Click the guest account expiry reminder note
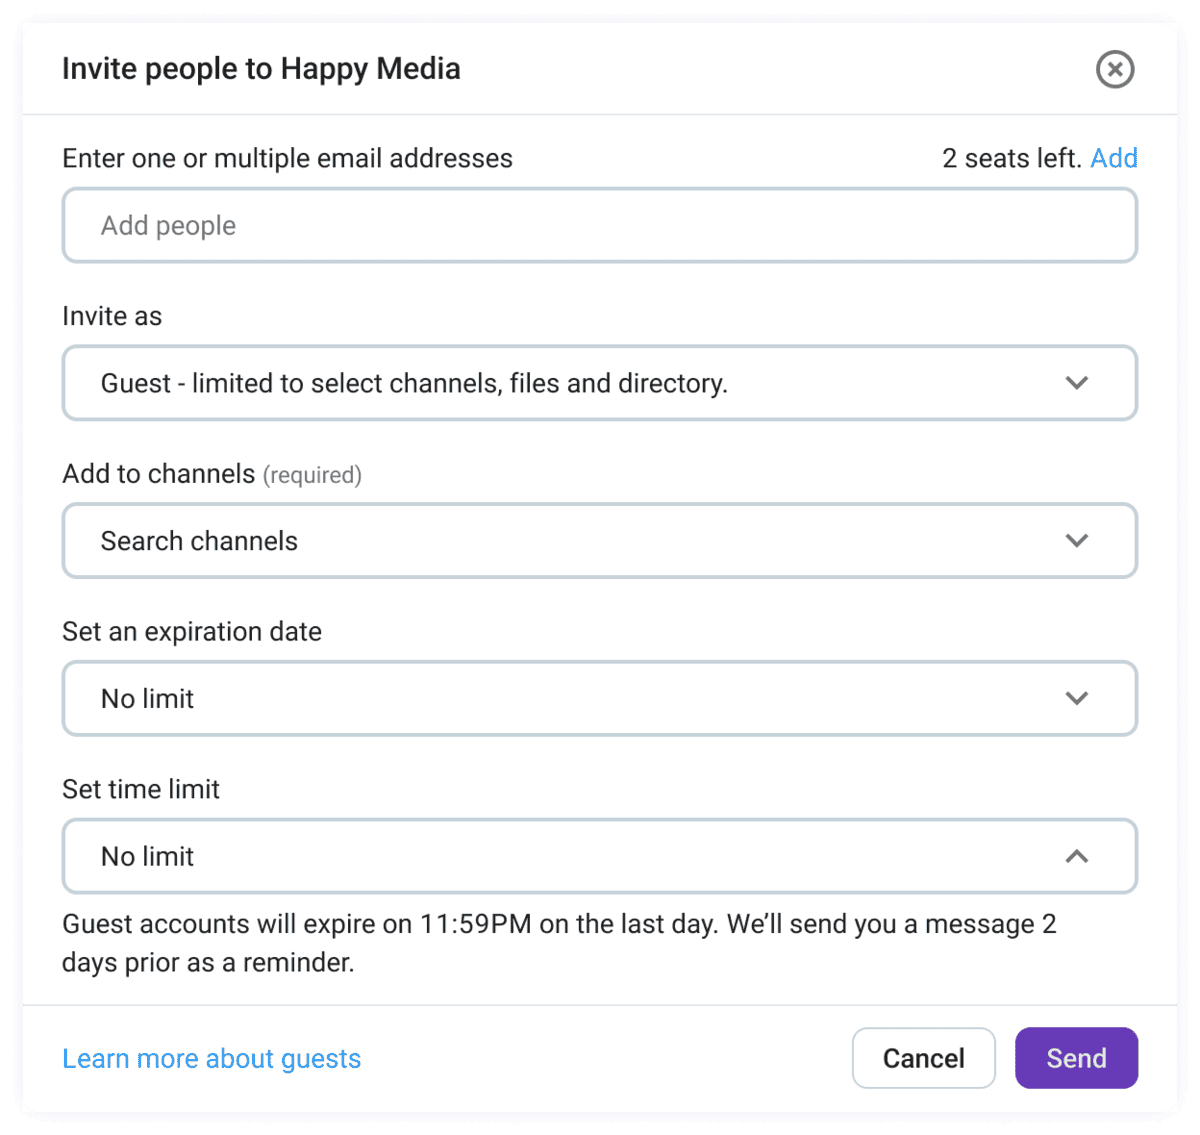Image resolution: width=1200 pixels, height=1135 pixels. click(x=559, y=943)
